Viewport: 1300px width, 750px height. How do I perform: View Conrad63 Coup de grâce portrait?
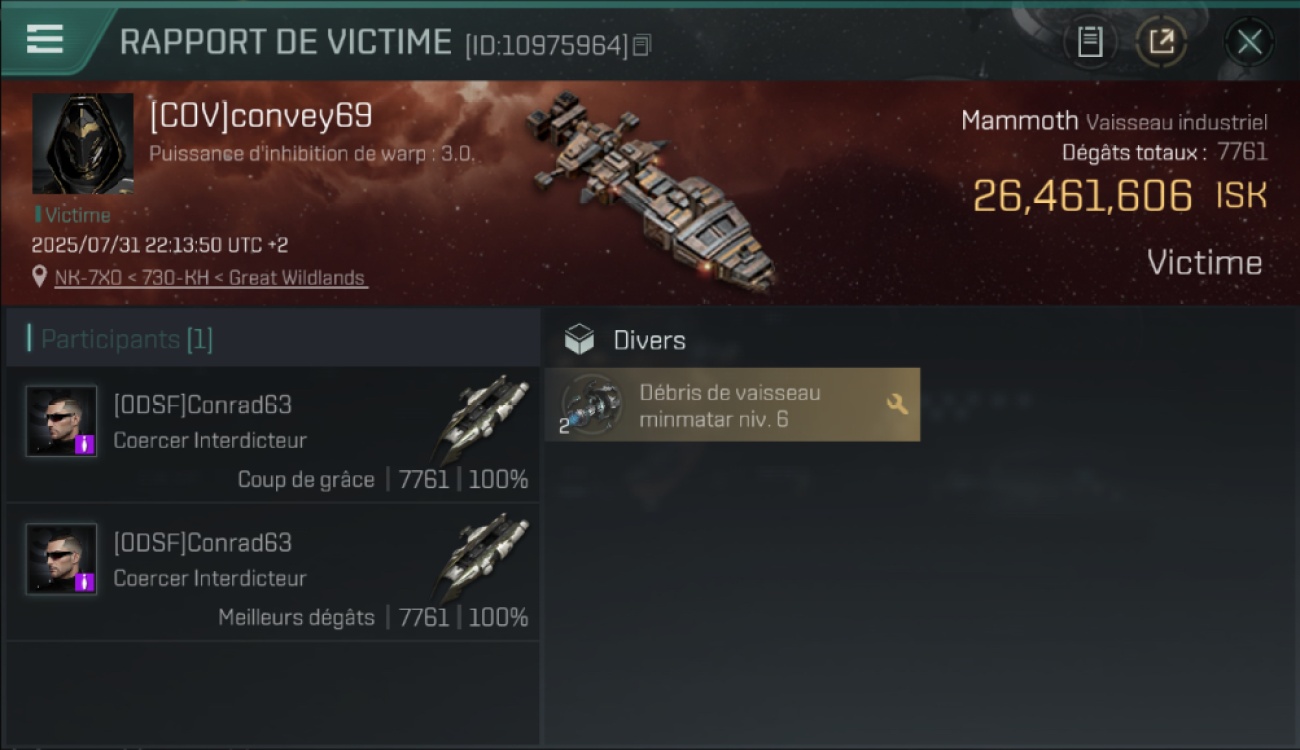pyautogui.click(x=62, y=421)
